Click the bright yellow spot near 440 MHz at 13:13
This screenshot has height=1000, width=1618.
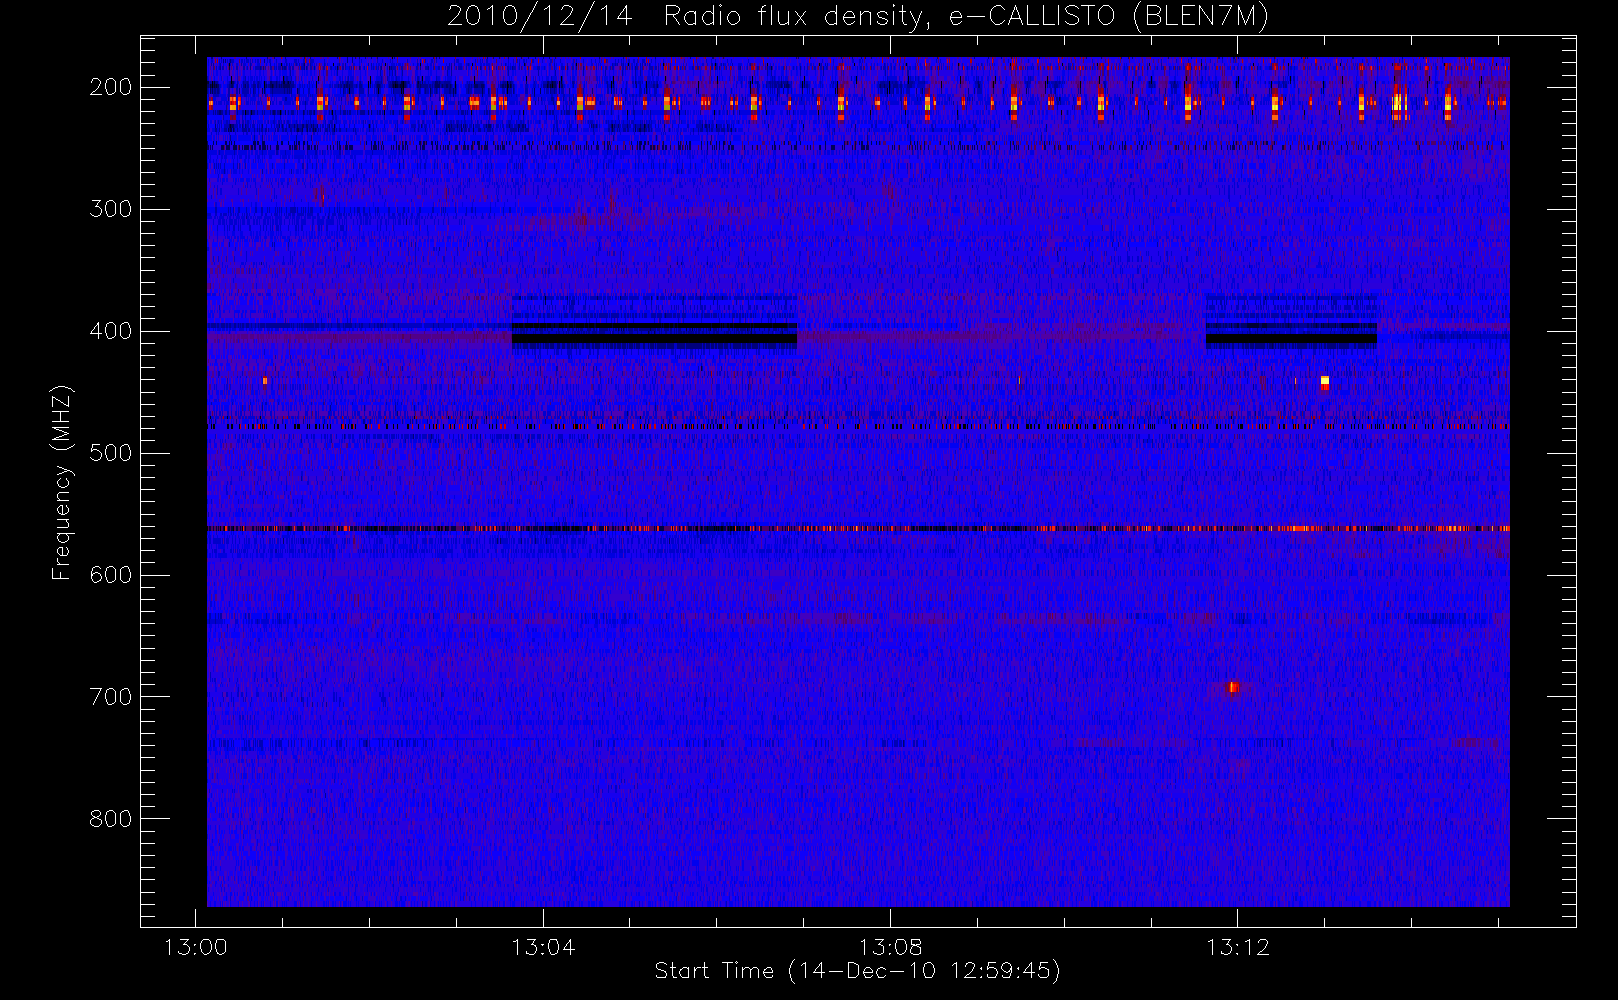click(x=1325, y=381)
